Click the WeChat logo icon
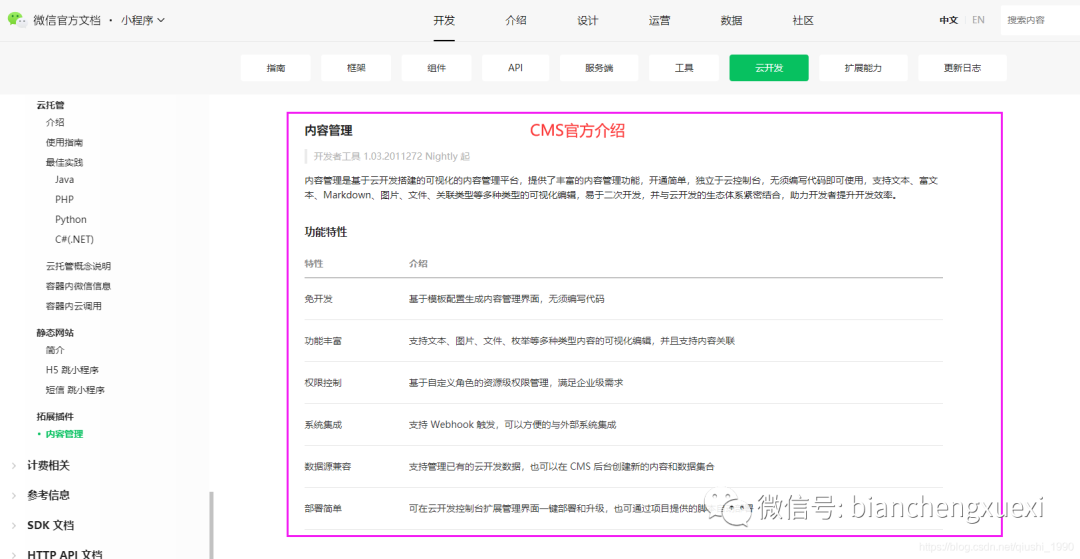Image resolution: width=1080 pixels, height=559 pixels. [17, 20]
